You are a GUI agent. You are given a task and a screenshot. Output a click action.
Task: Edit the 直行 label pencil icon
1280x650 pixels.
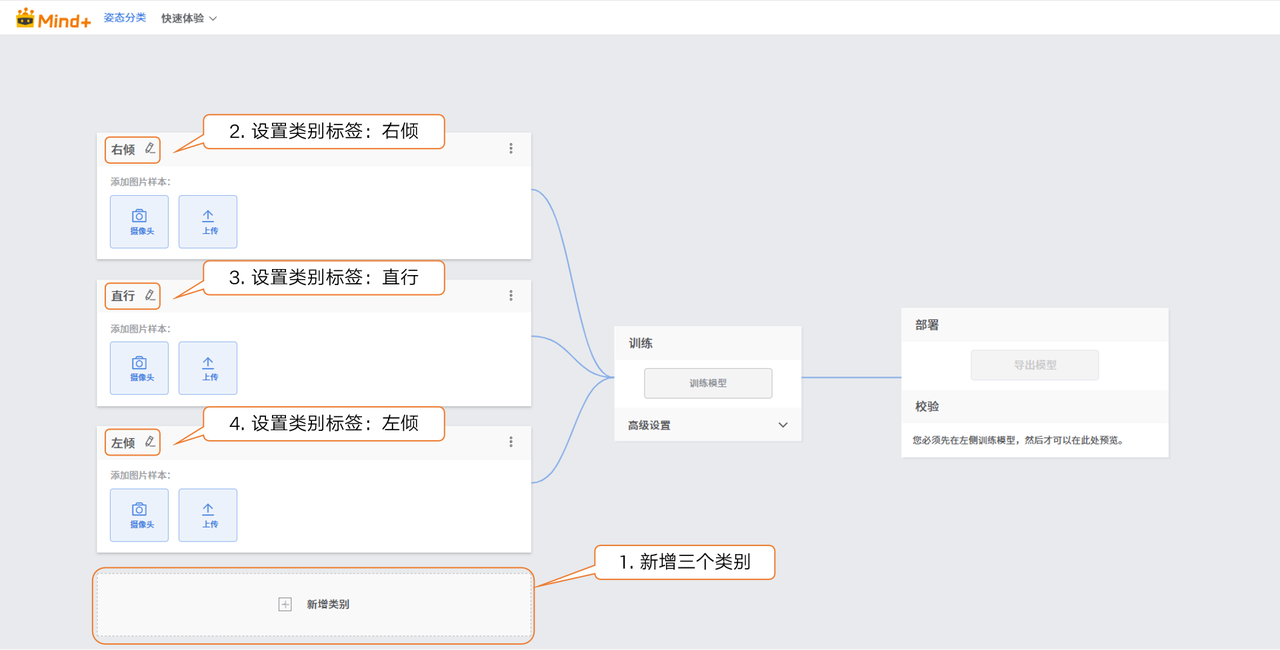[150, 295]
